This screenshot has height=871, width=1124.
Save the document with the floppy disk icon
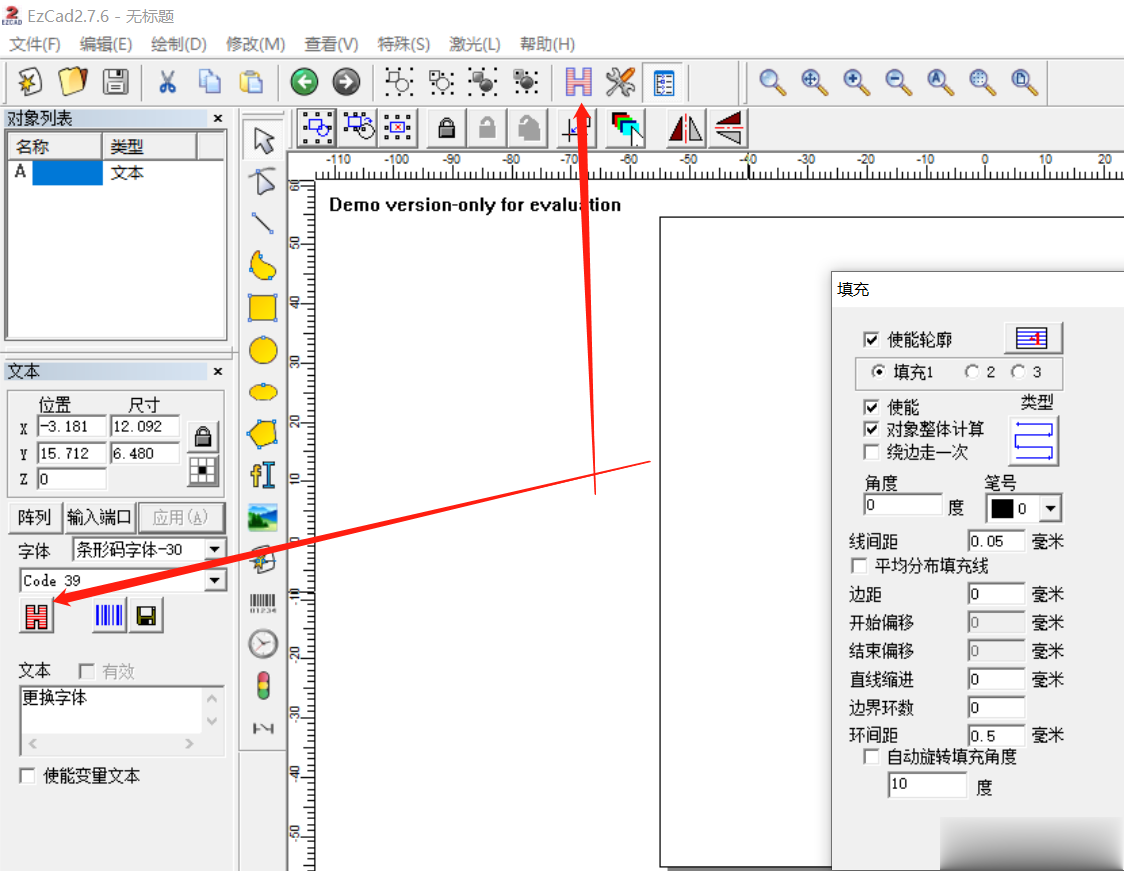point(115,82)
